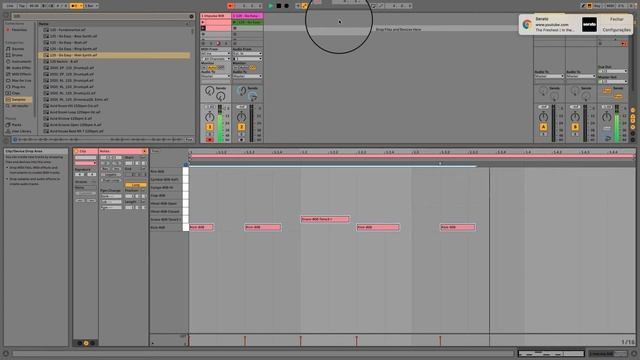The width and height of the screenshot is (640, 360).
Task: Toggle return track B activator
Action: [575, 127]
